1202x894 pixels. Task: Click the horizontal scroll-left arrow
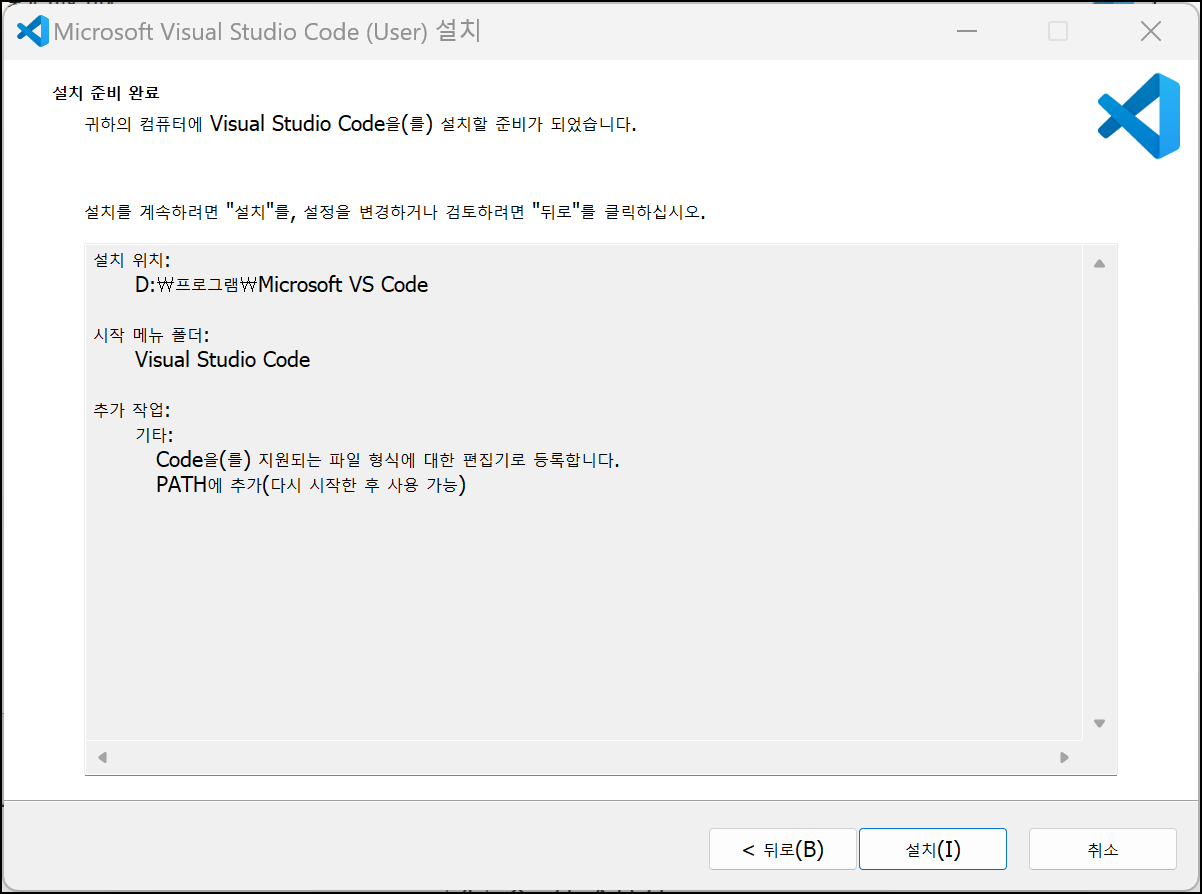(x=102, y=758)
